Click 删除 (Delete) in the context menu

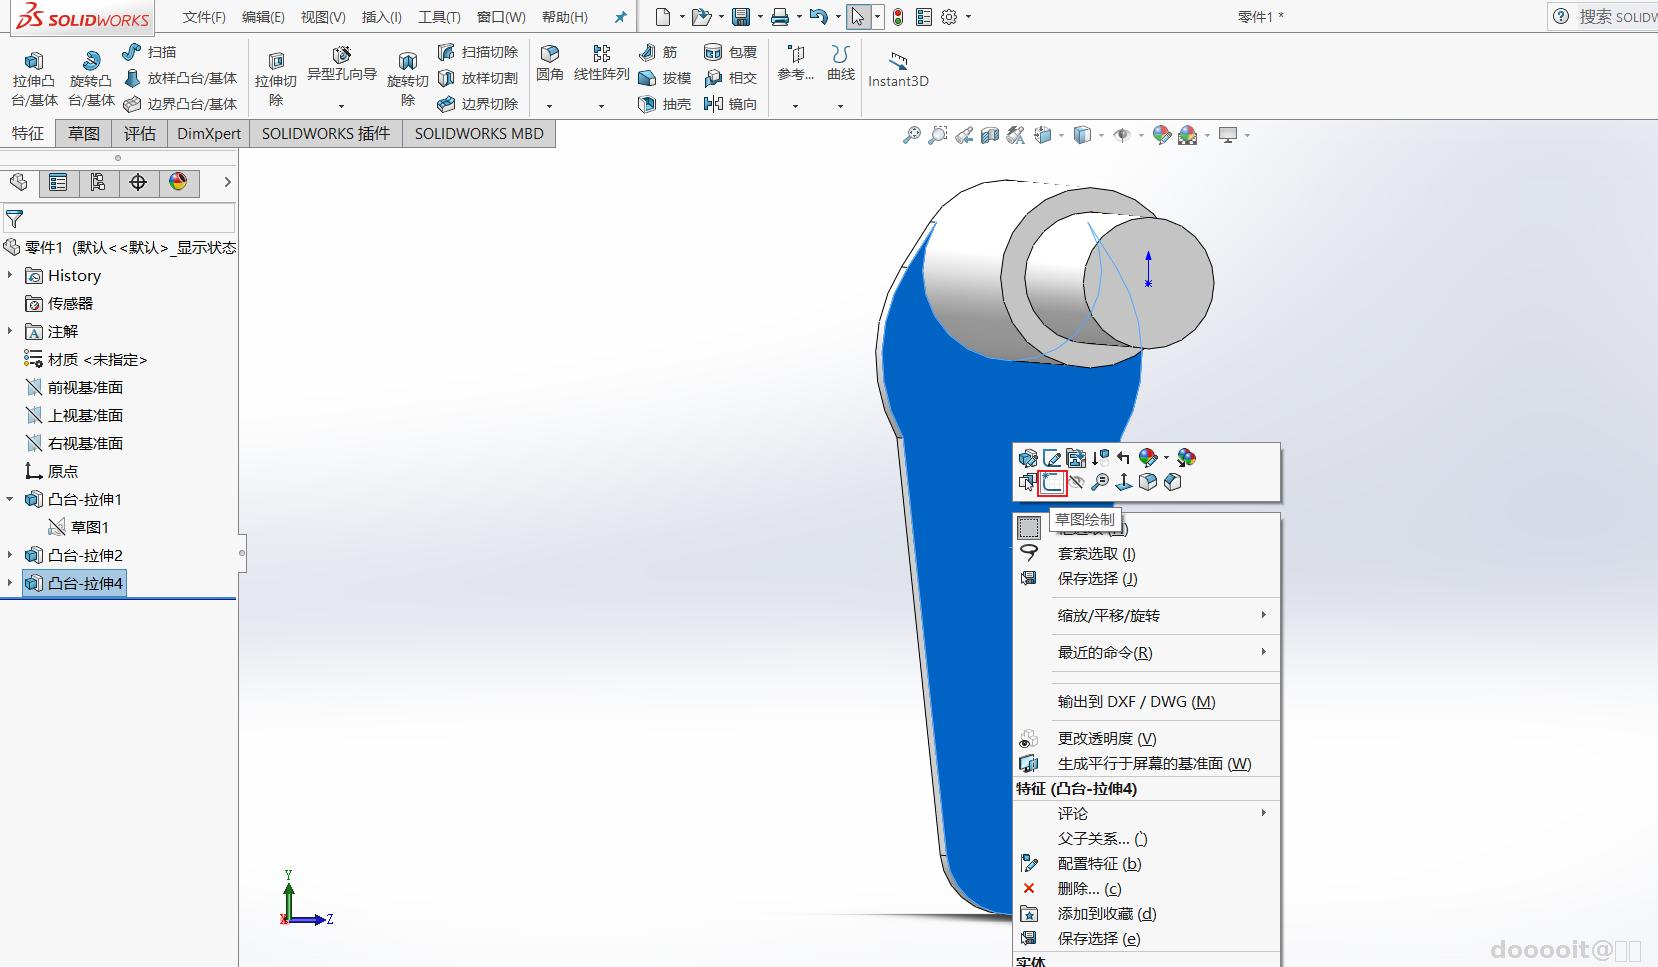coord(1089,889)
